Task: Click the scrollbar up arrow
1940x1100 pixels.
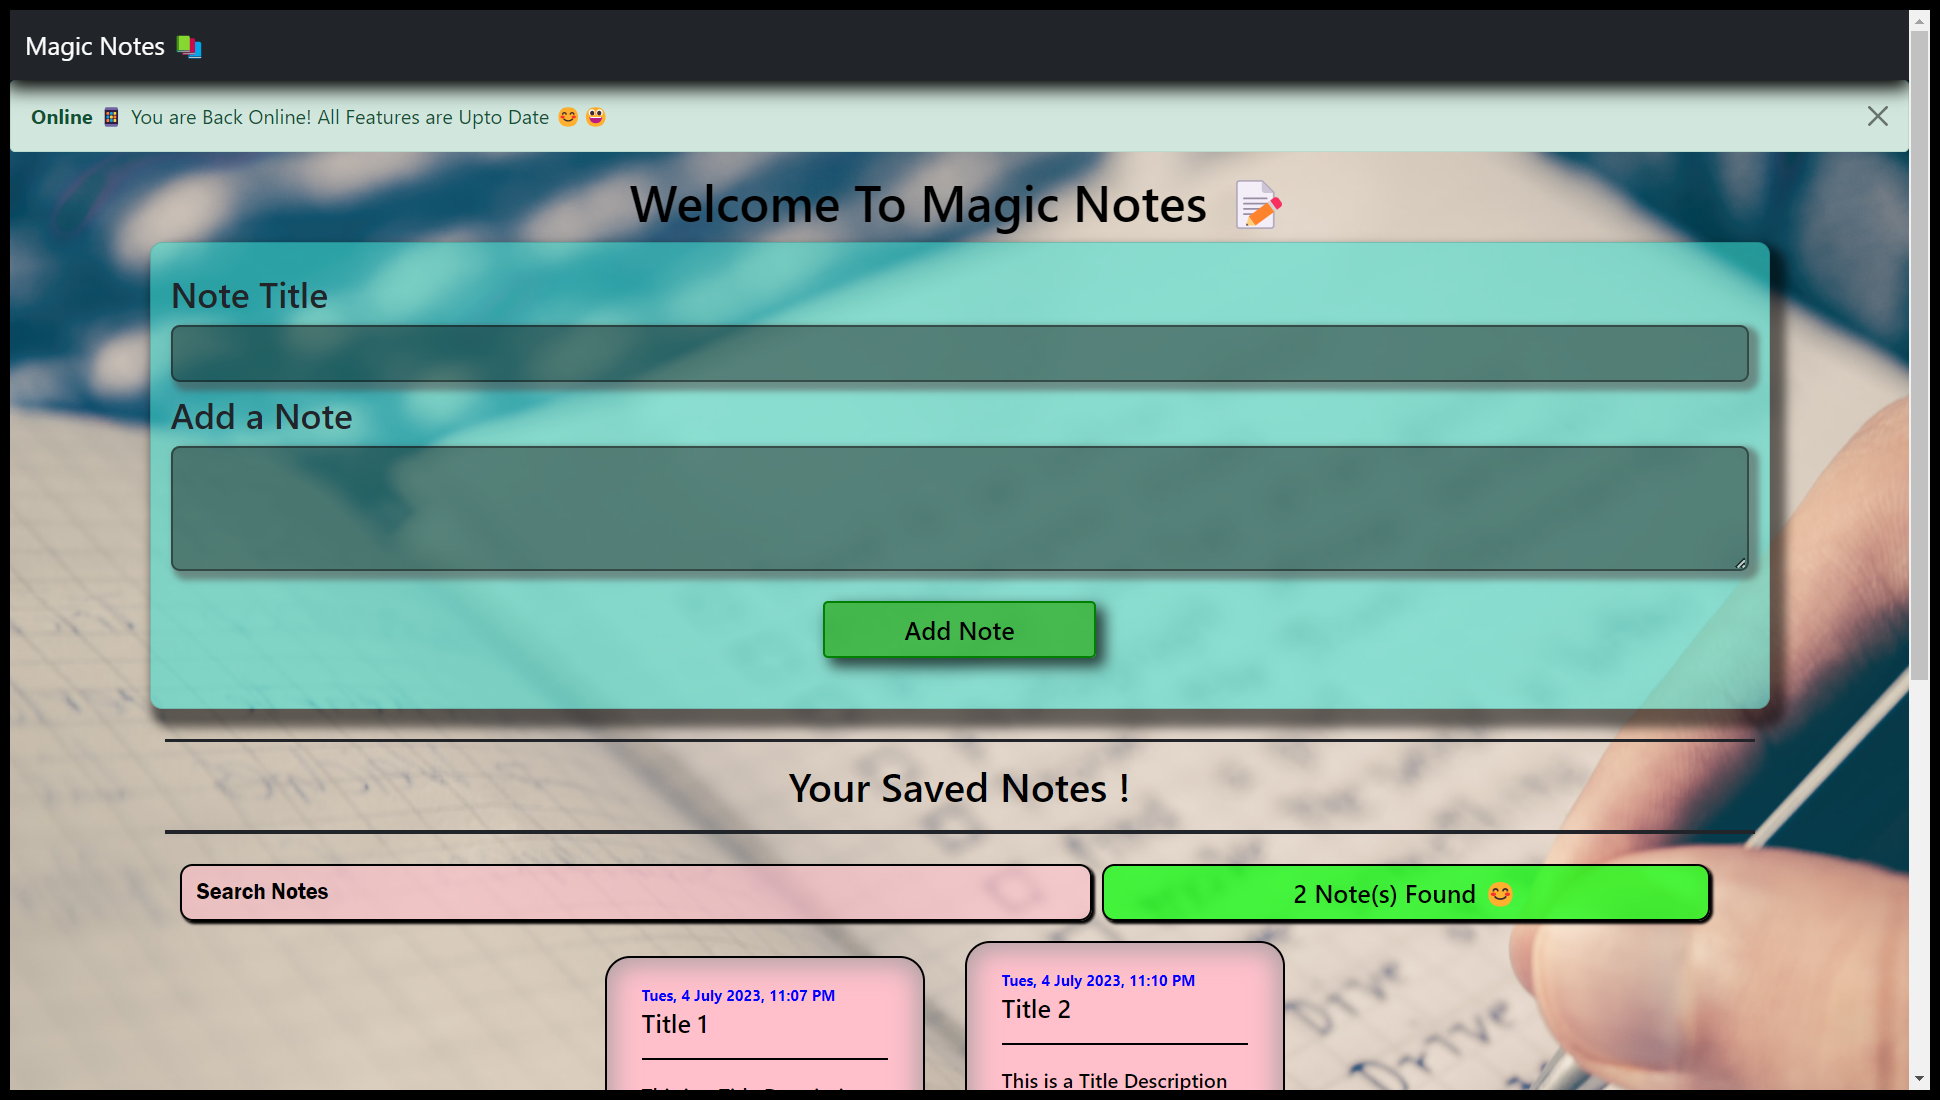Action: tap(1918, 20)
